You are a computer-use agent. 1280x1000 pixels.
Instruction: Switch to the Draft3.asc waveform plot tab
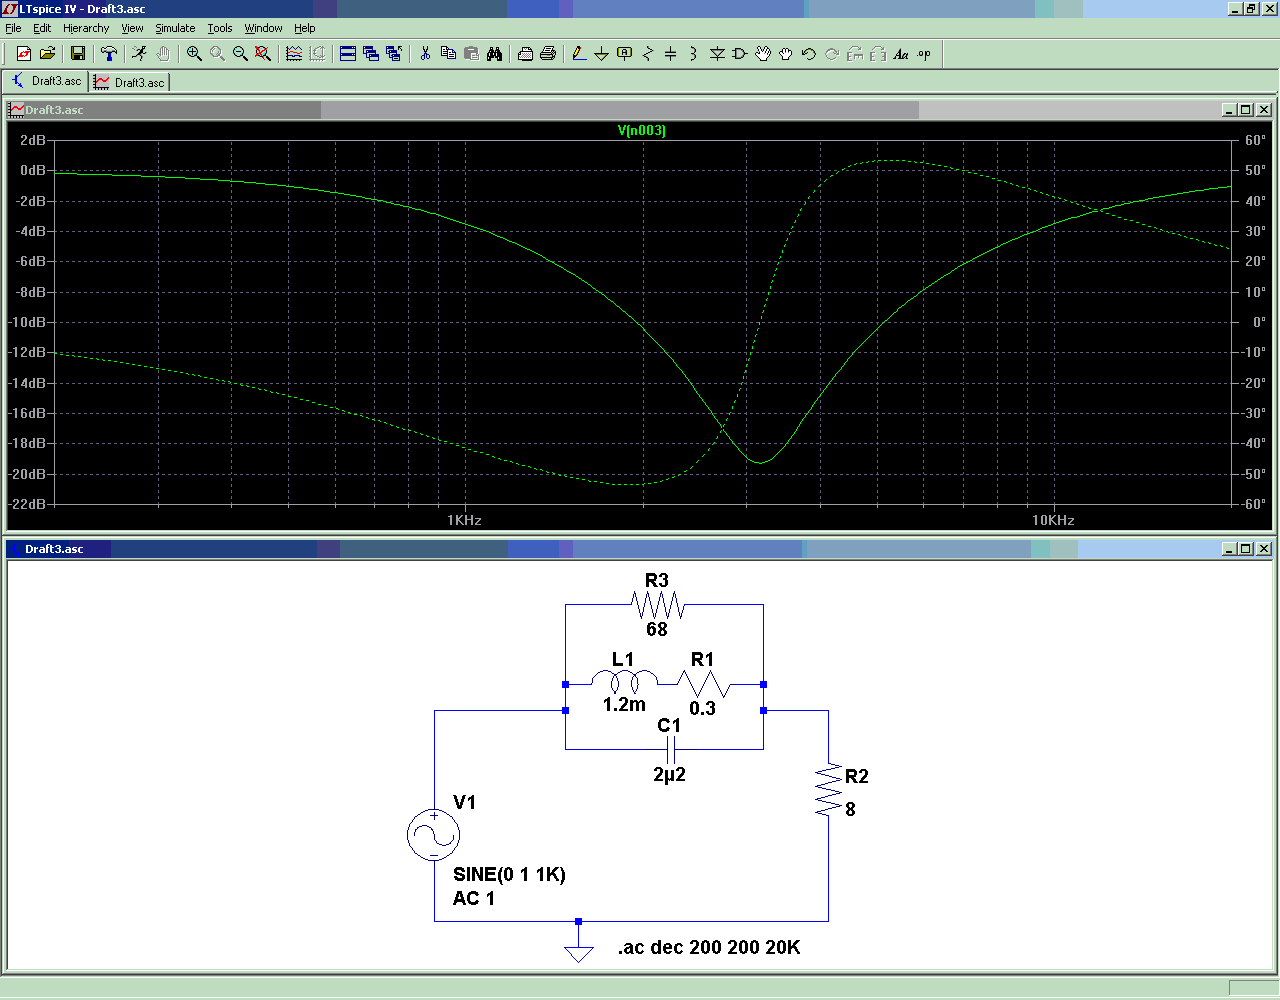pyautogui.click(x=130, y=82)
